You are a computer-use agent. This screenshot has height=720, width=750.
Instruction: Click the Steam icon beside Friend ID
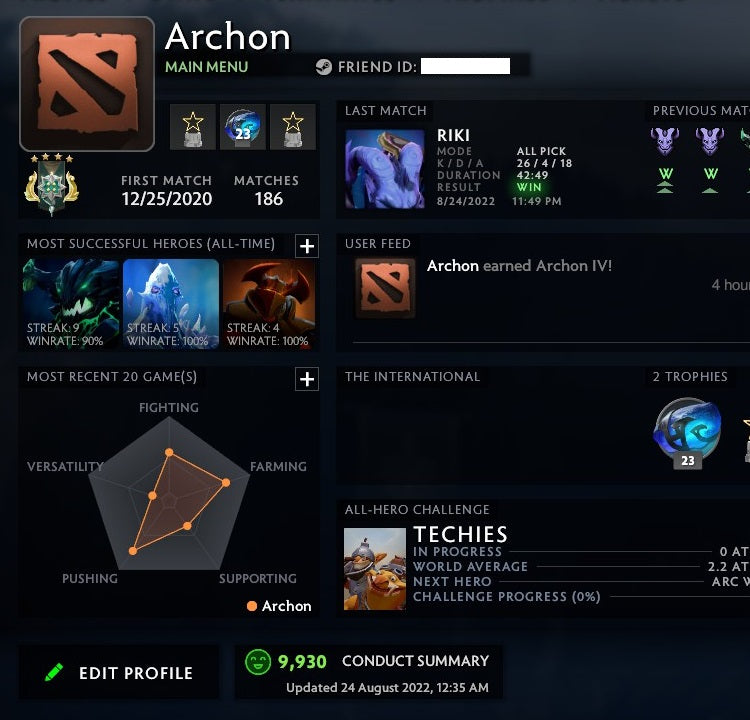click(x=323, y=67)
